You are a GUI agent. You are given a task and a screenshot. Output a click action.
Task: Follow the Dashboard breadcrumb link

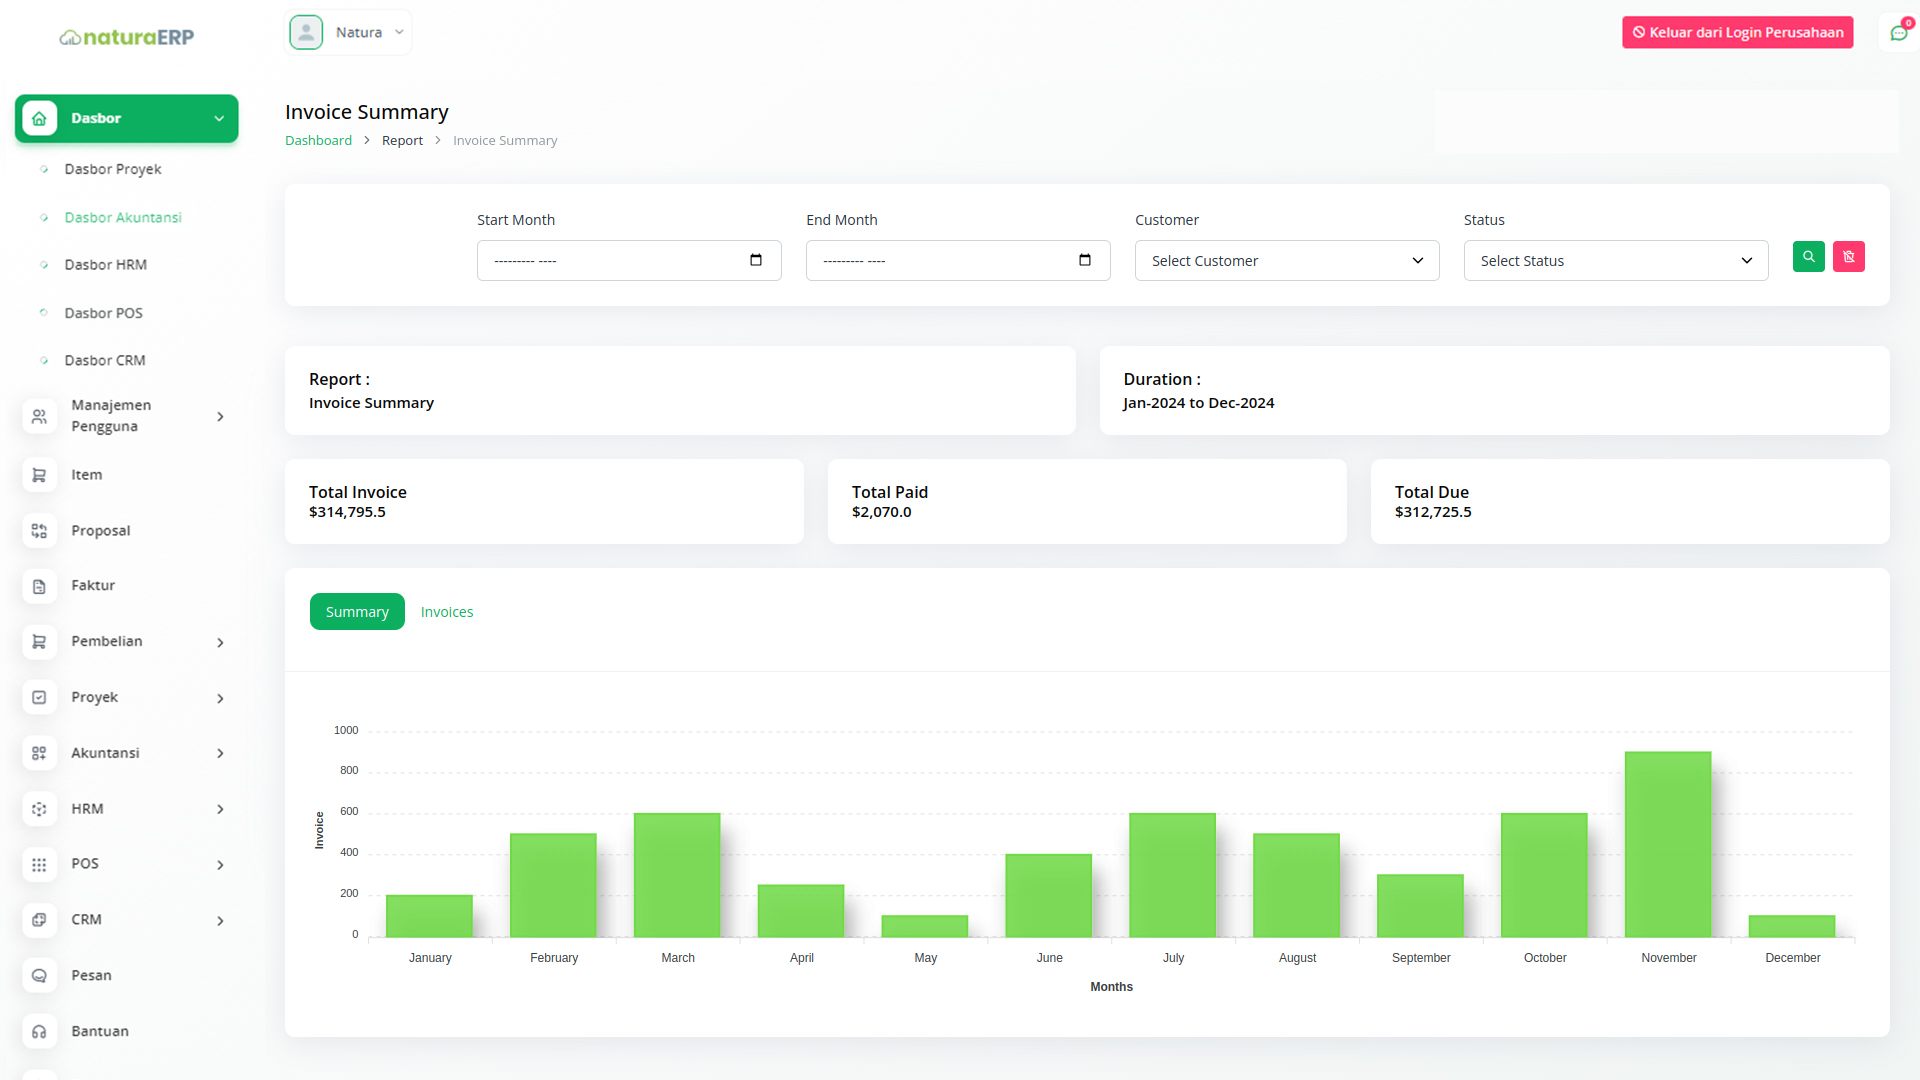318,141
